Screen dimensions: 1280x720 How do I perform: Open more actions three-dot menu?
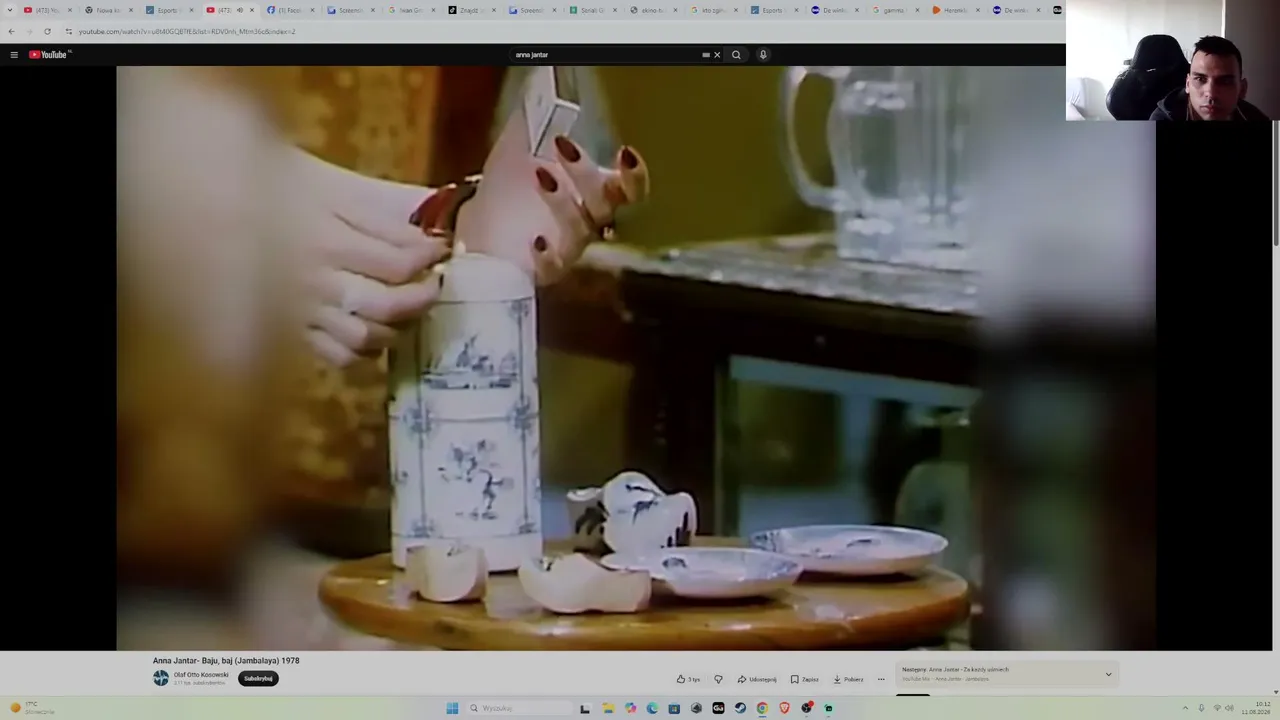coord(881,679)
